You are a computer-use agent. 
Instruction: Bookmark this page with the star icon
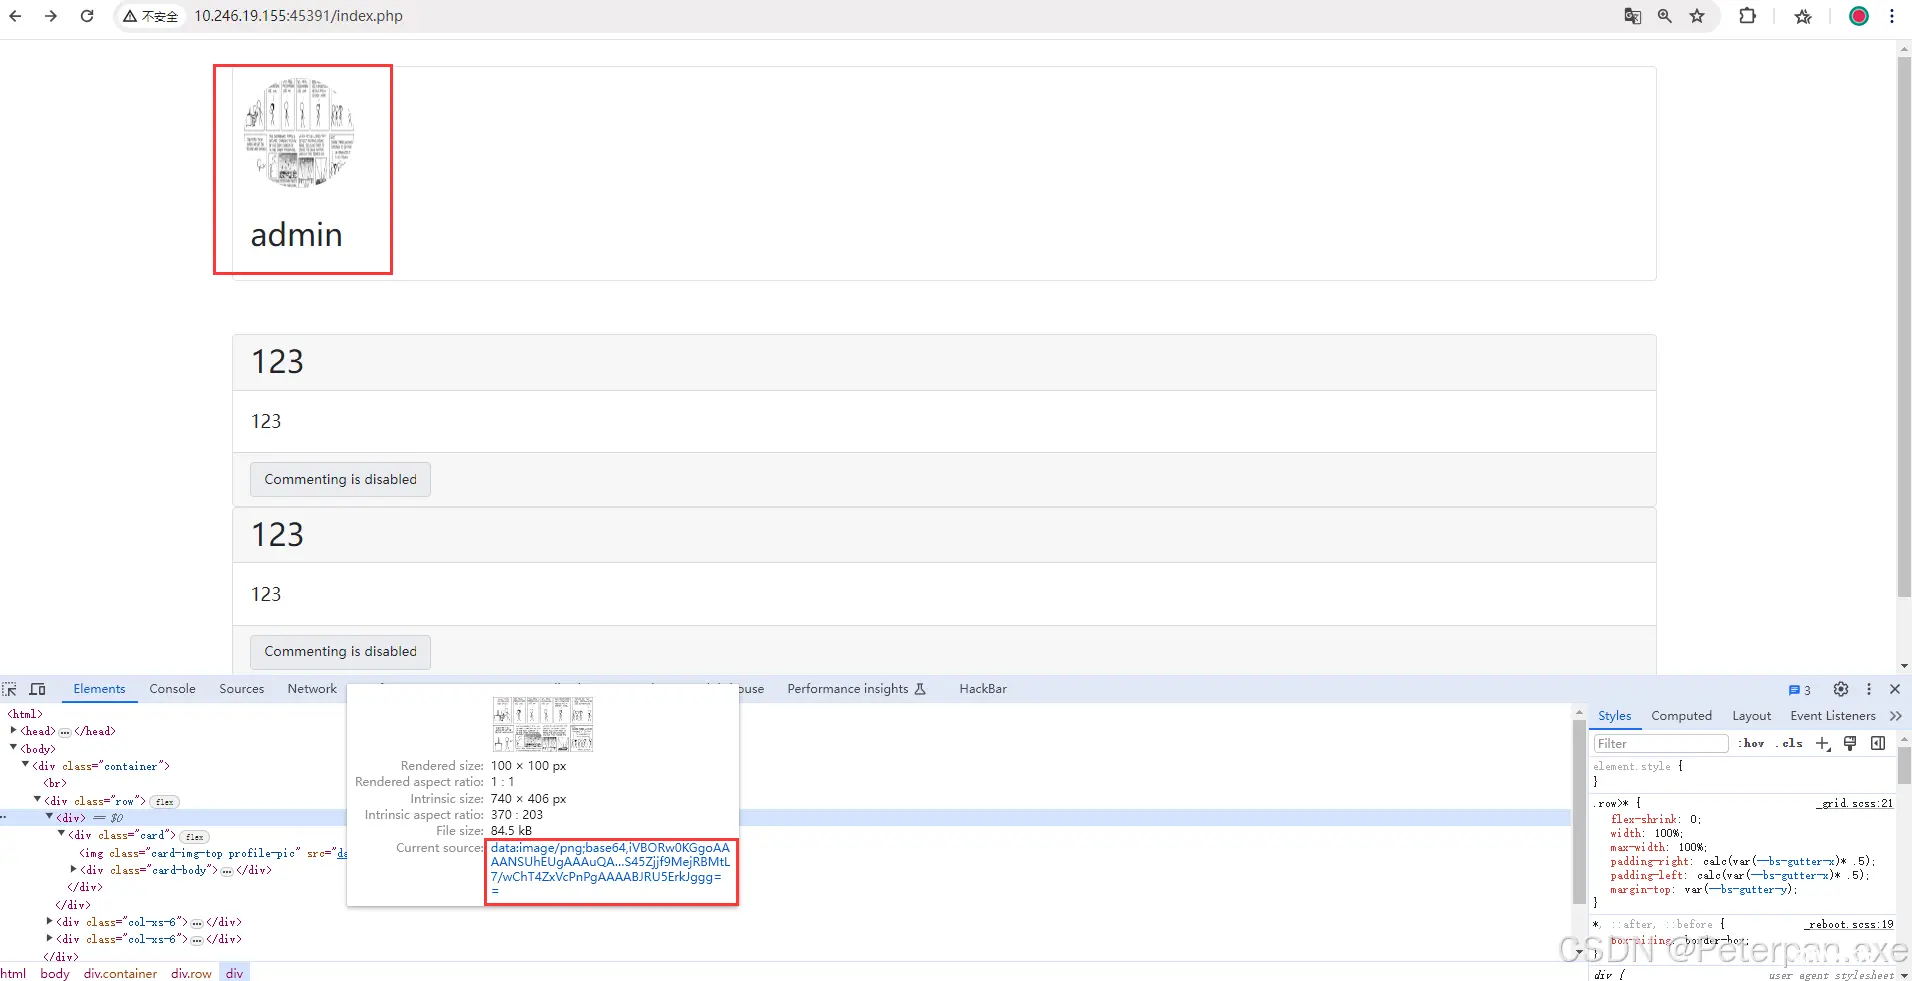1697,16
